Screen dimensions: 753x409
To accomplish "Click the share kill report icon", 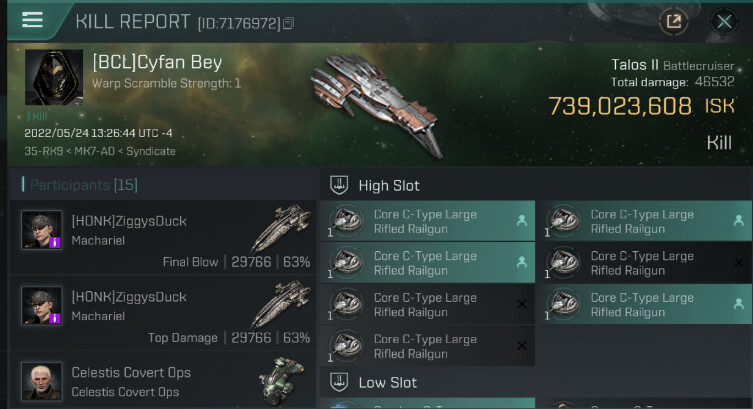I will (673, 21).
